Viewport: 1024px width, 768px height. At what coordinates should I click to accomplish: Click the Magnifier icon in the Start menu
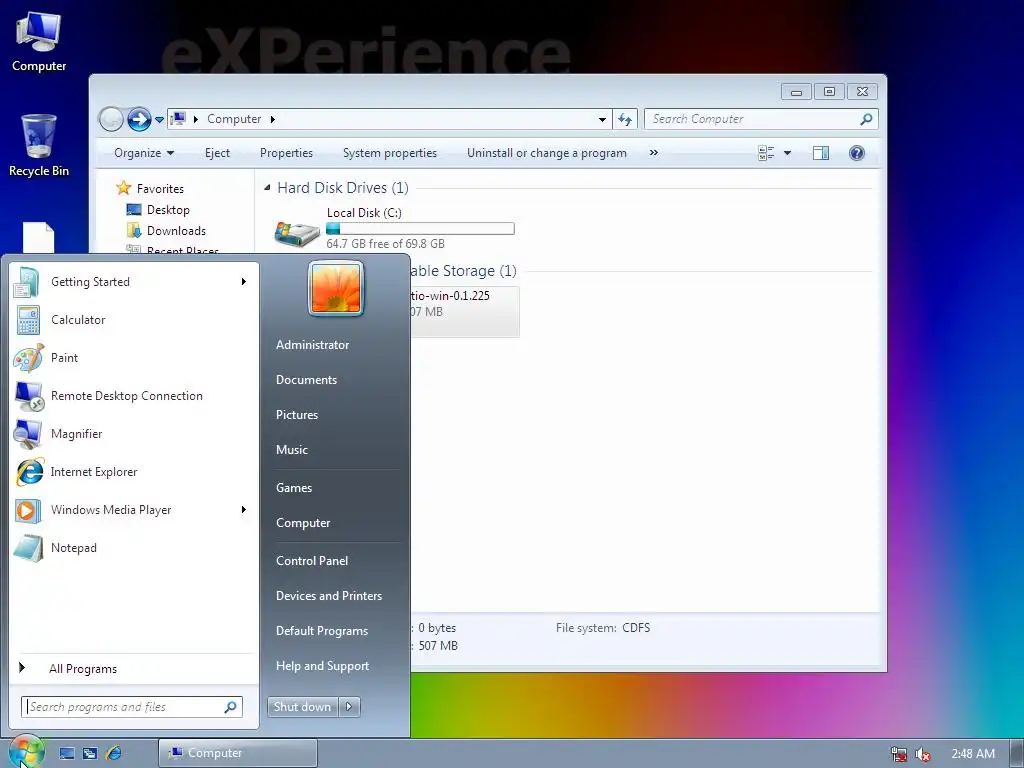point(28,434)
